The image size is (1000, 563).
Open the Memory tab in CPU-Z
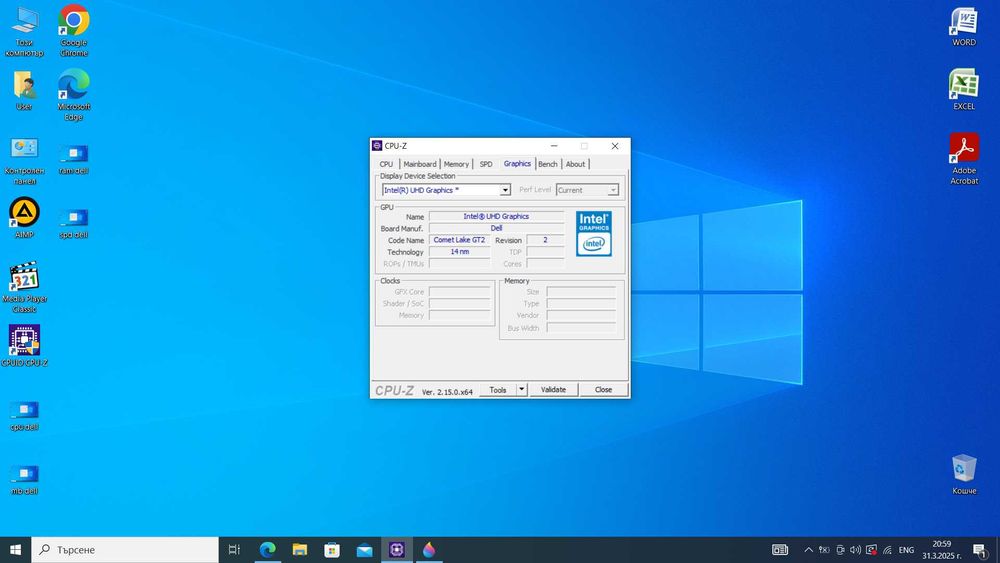tap(456, 164)
